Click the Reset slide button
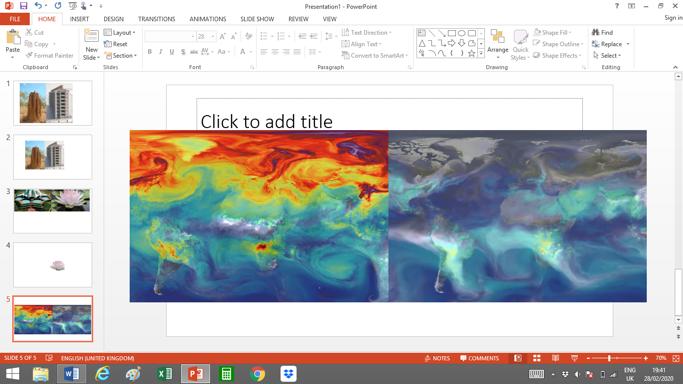The width and height of the screenshot is (683, 384). (x=116, y=44)
